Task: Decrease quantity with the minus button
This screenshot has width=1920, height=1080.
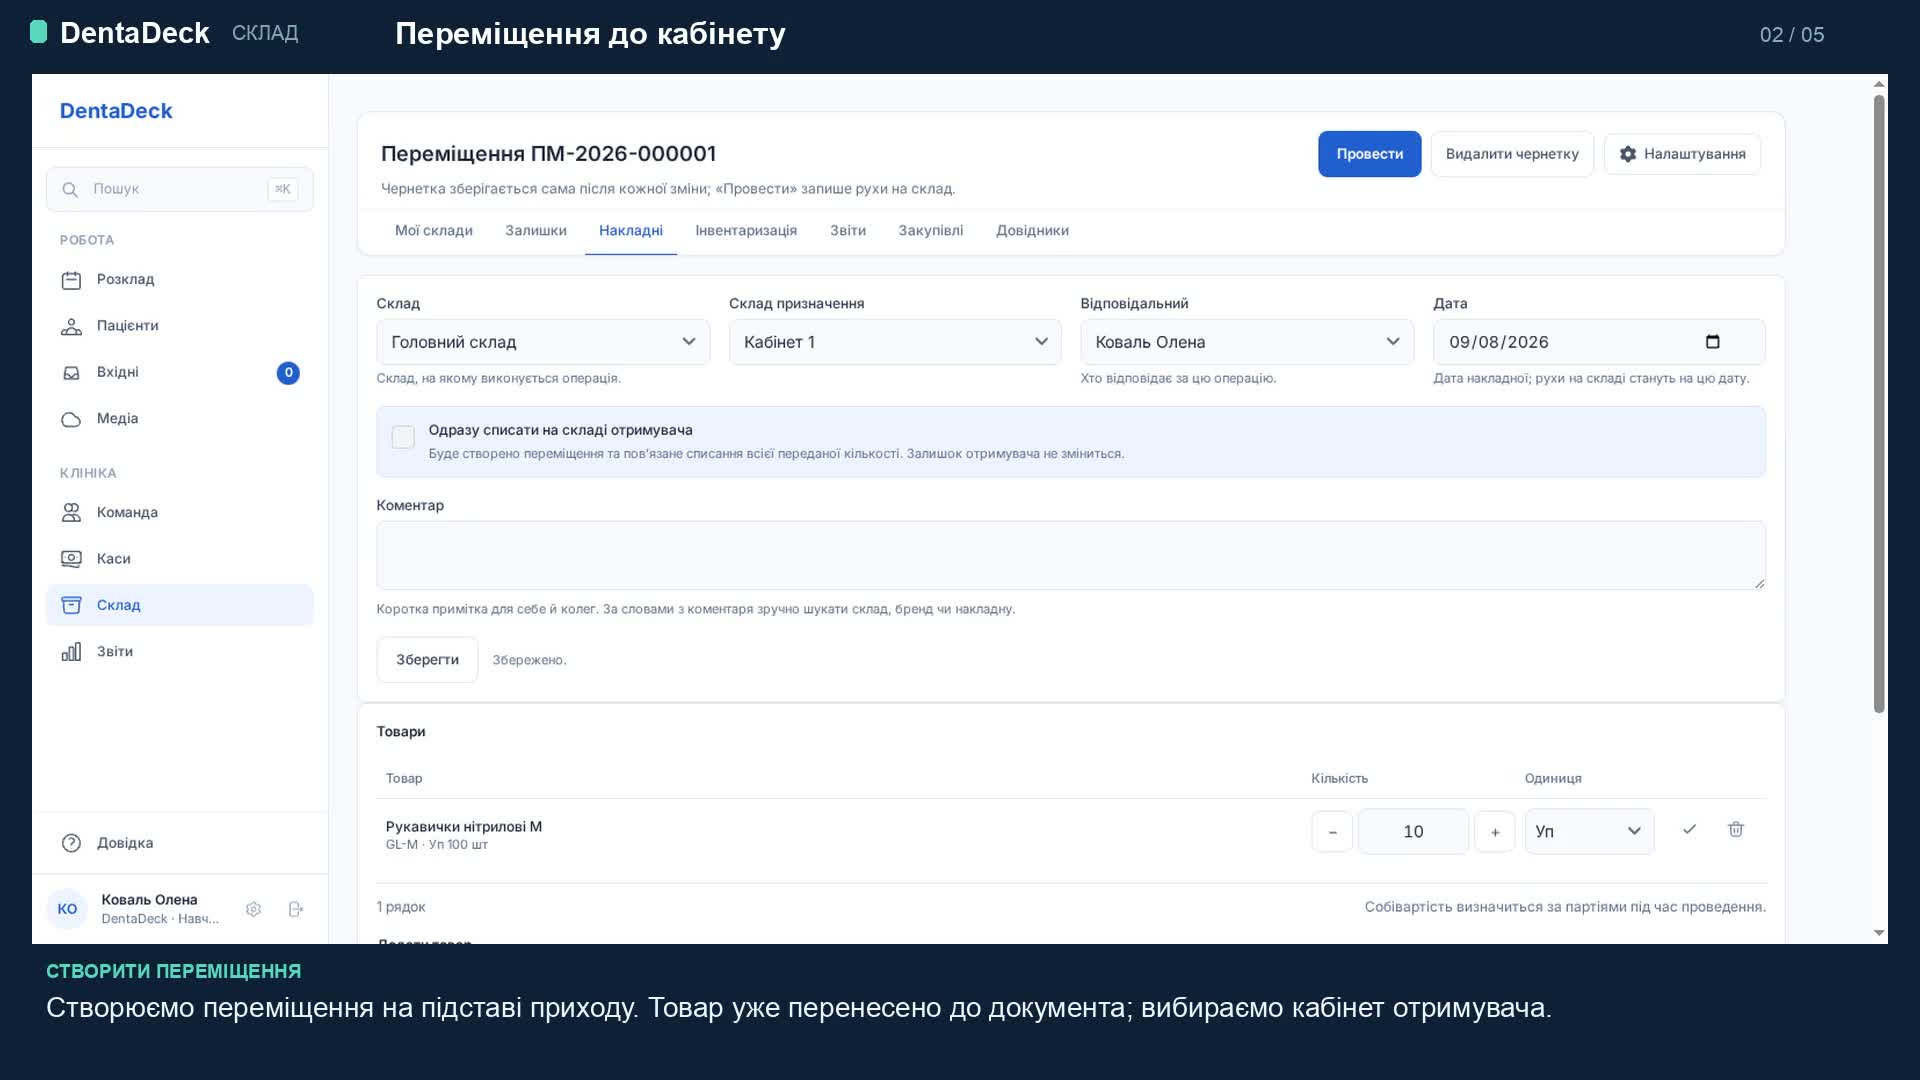Action: tap(1332, 832)
